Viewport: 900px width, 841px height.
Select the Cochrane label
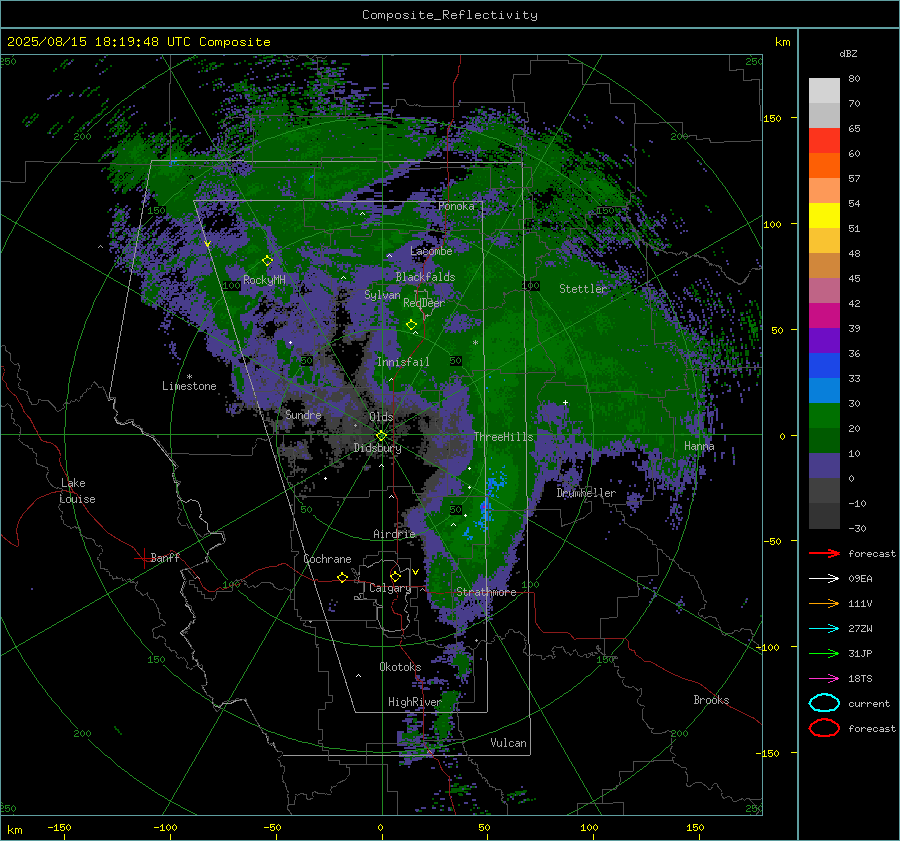[327, 559]
